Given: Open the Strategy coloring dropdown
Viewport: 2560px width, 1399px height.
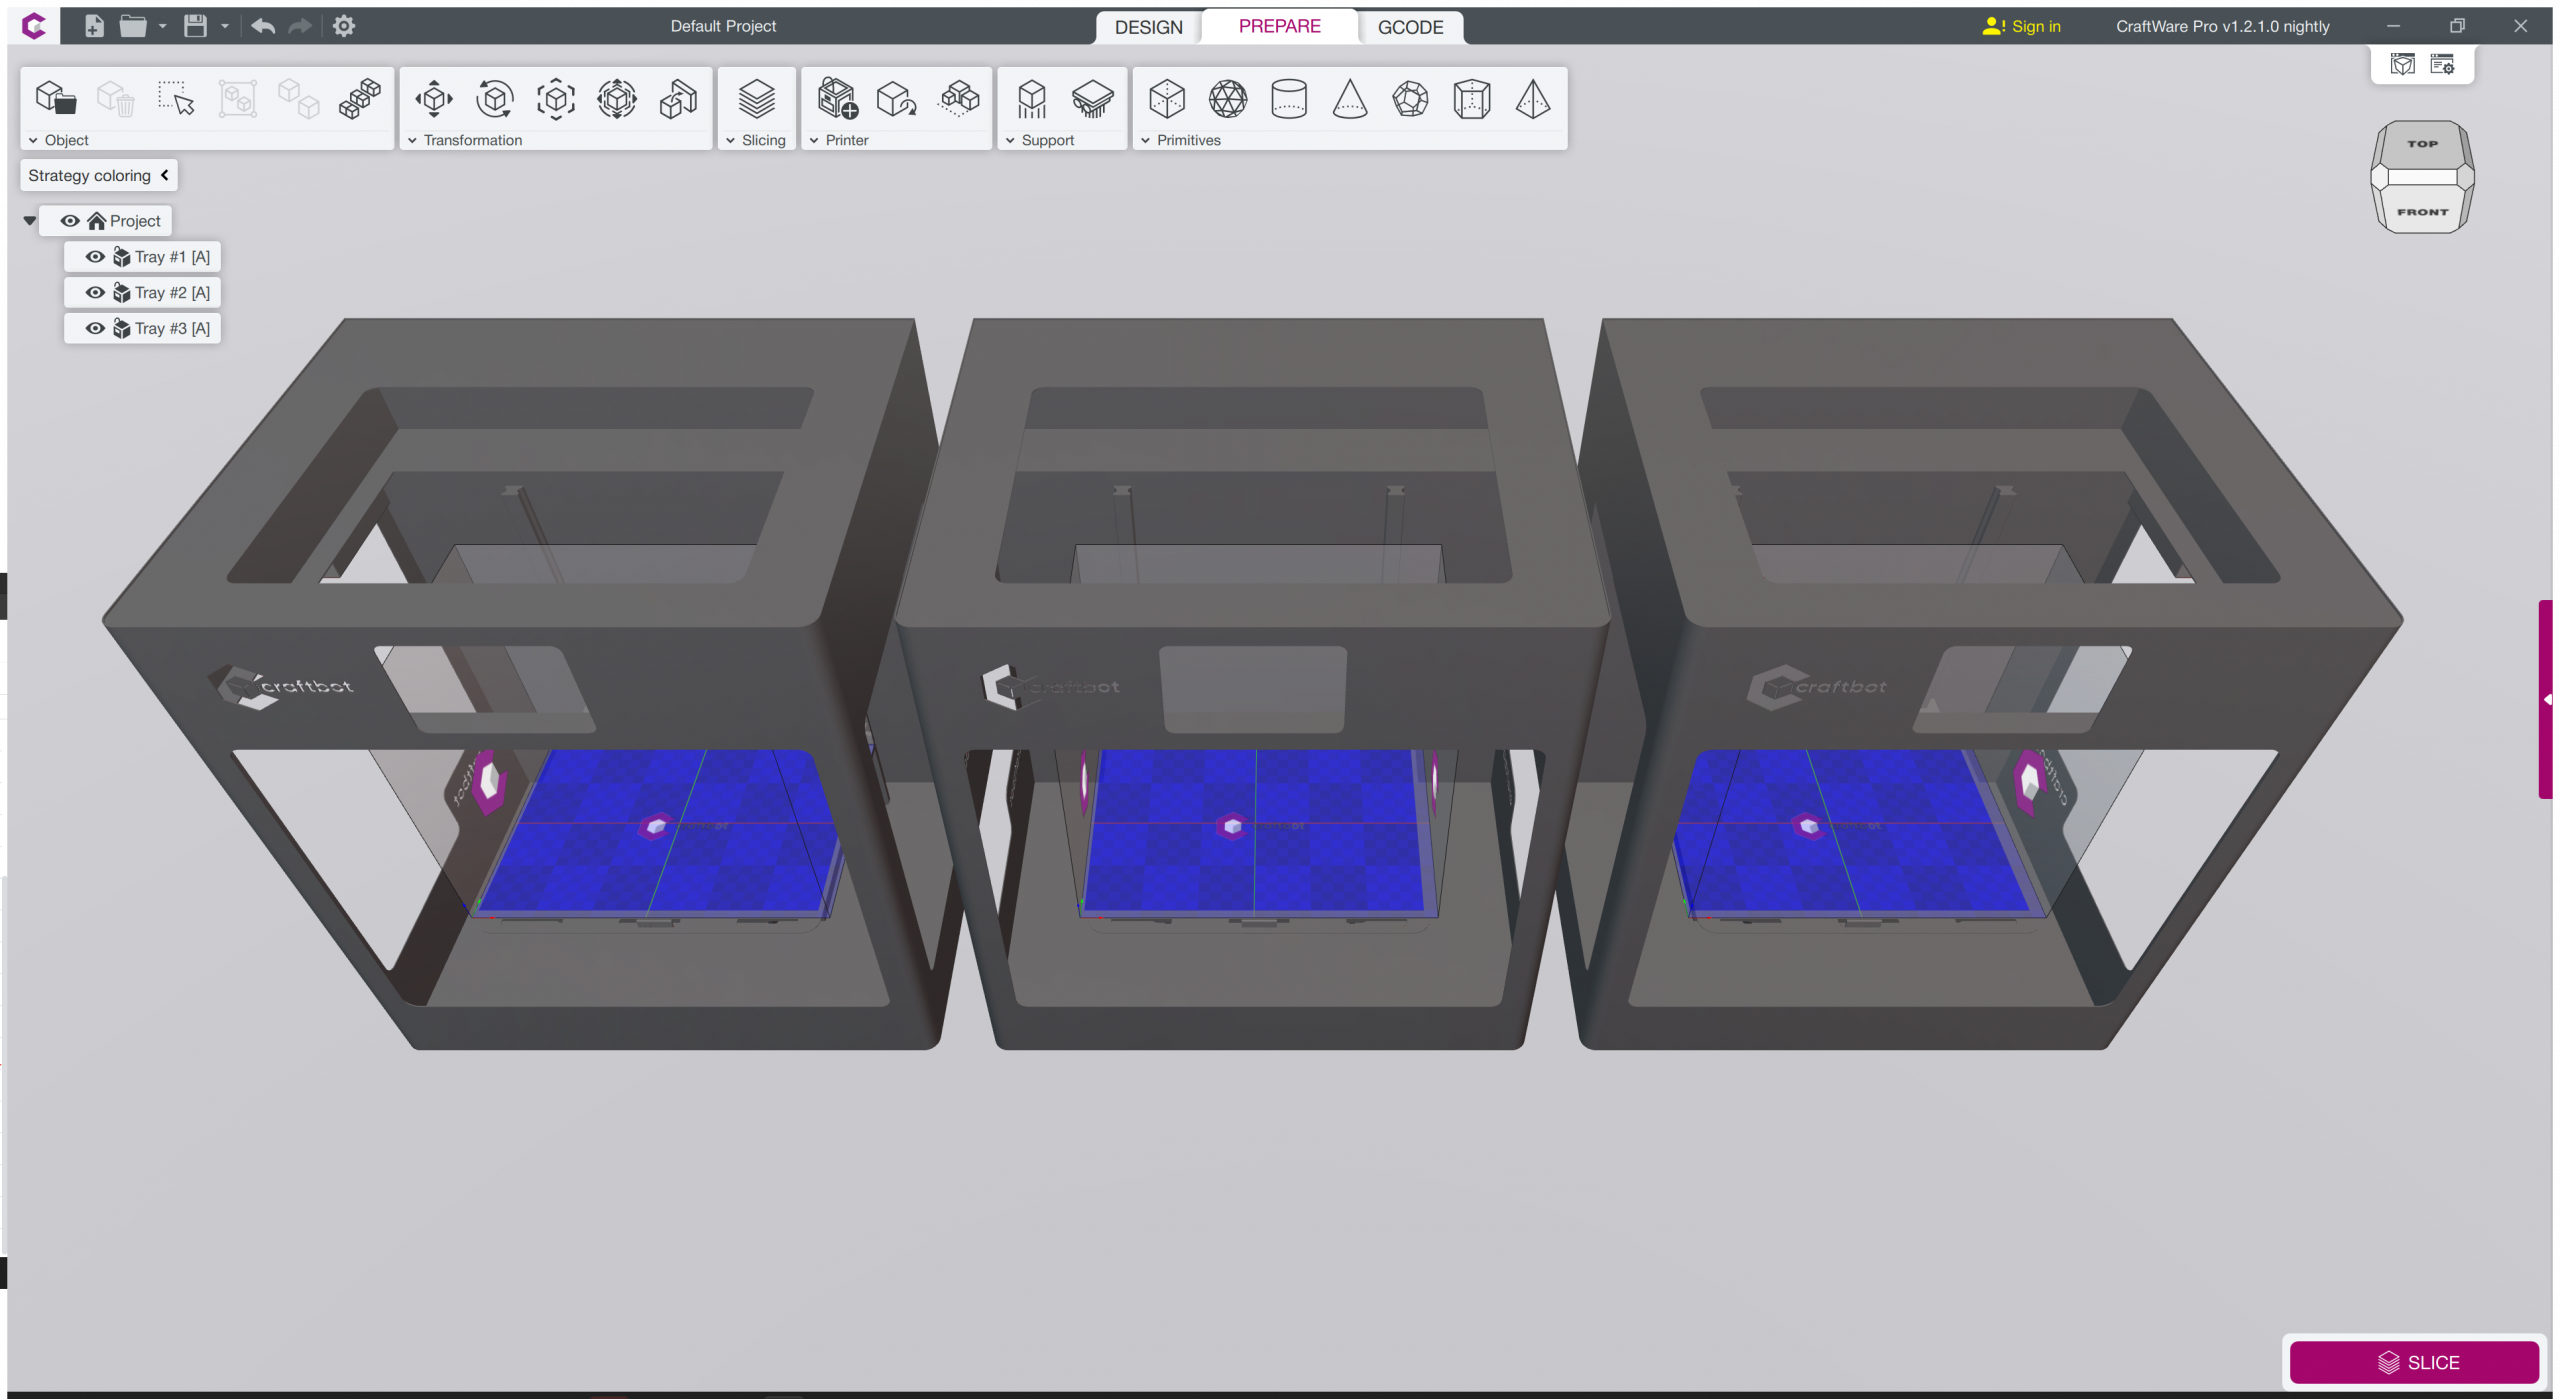Looking at the screenshot, I should 98,176.
